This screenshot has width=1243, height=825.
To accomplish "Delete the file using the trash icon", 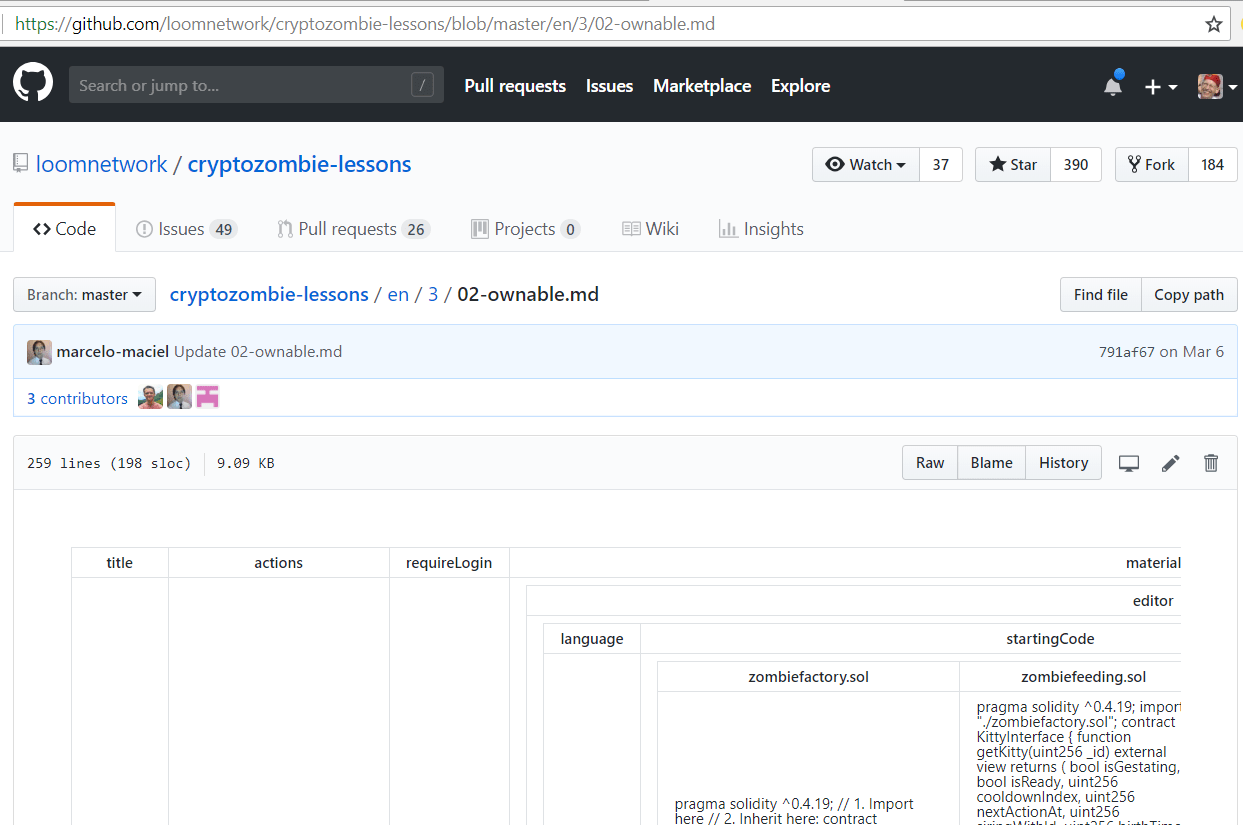I will click(x=1211, y=462).
